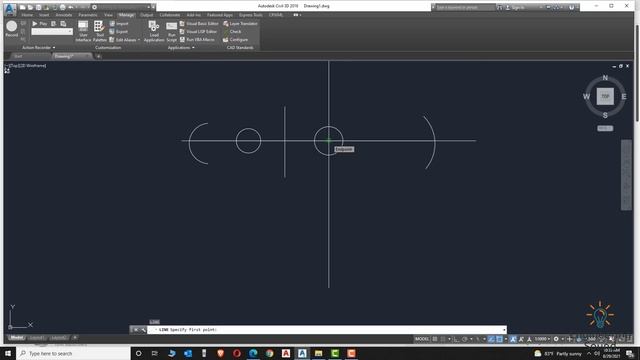Click Configure CAD standards
Screen dimensions: 640x360
click(x=236, y=40)
